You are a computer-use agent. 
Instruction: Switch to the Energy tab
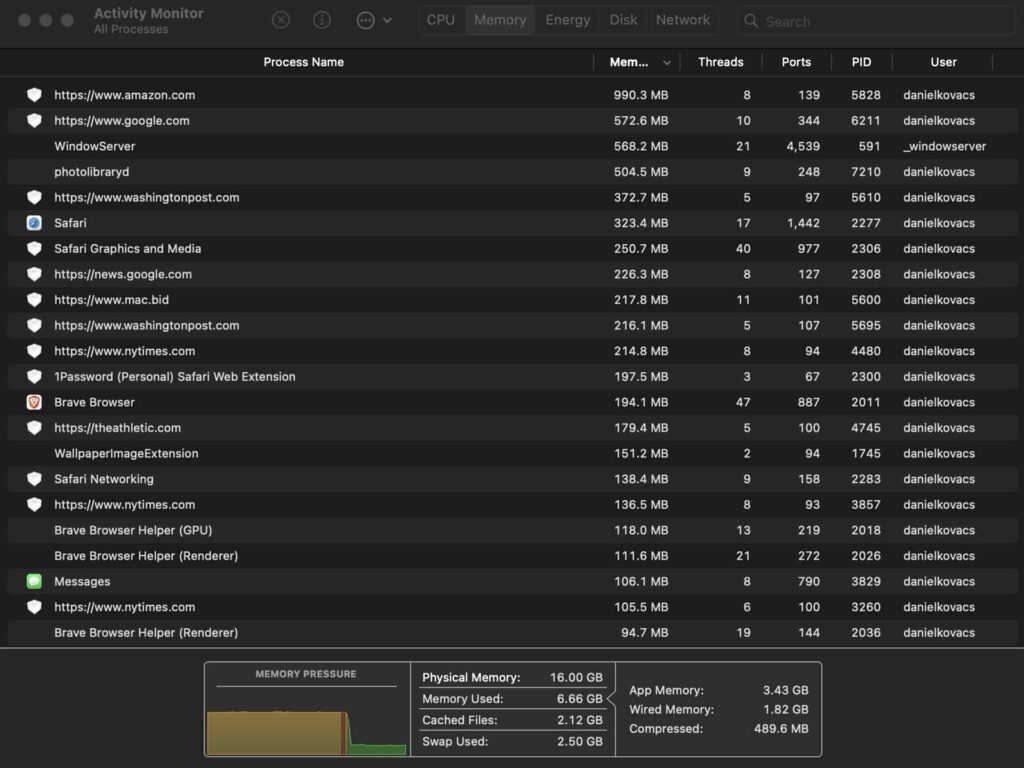[568, 20]
